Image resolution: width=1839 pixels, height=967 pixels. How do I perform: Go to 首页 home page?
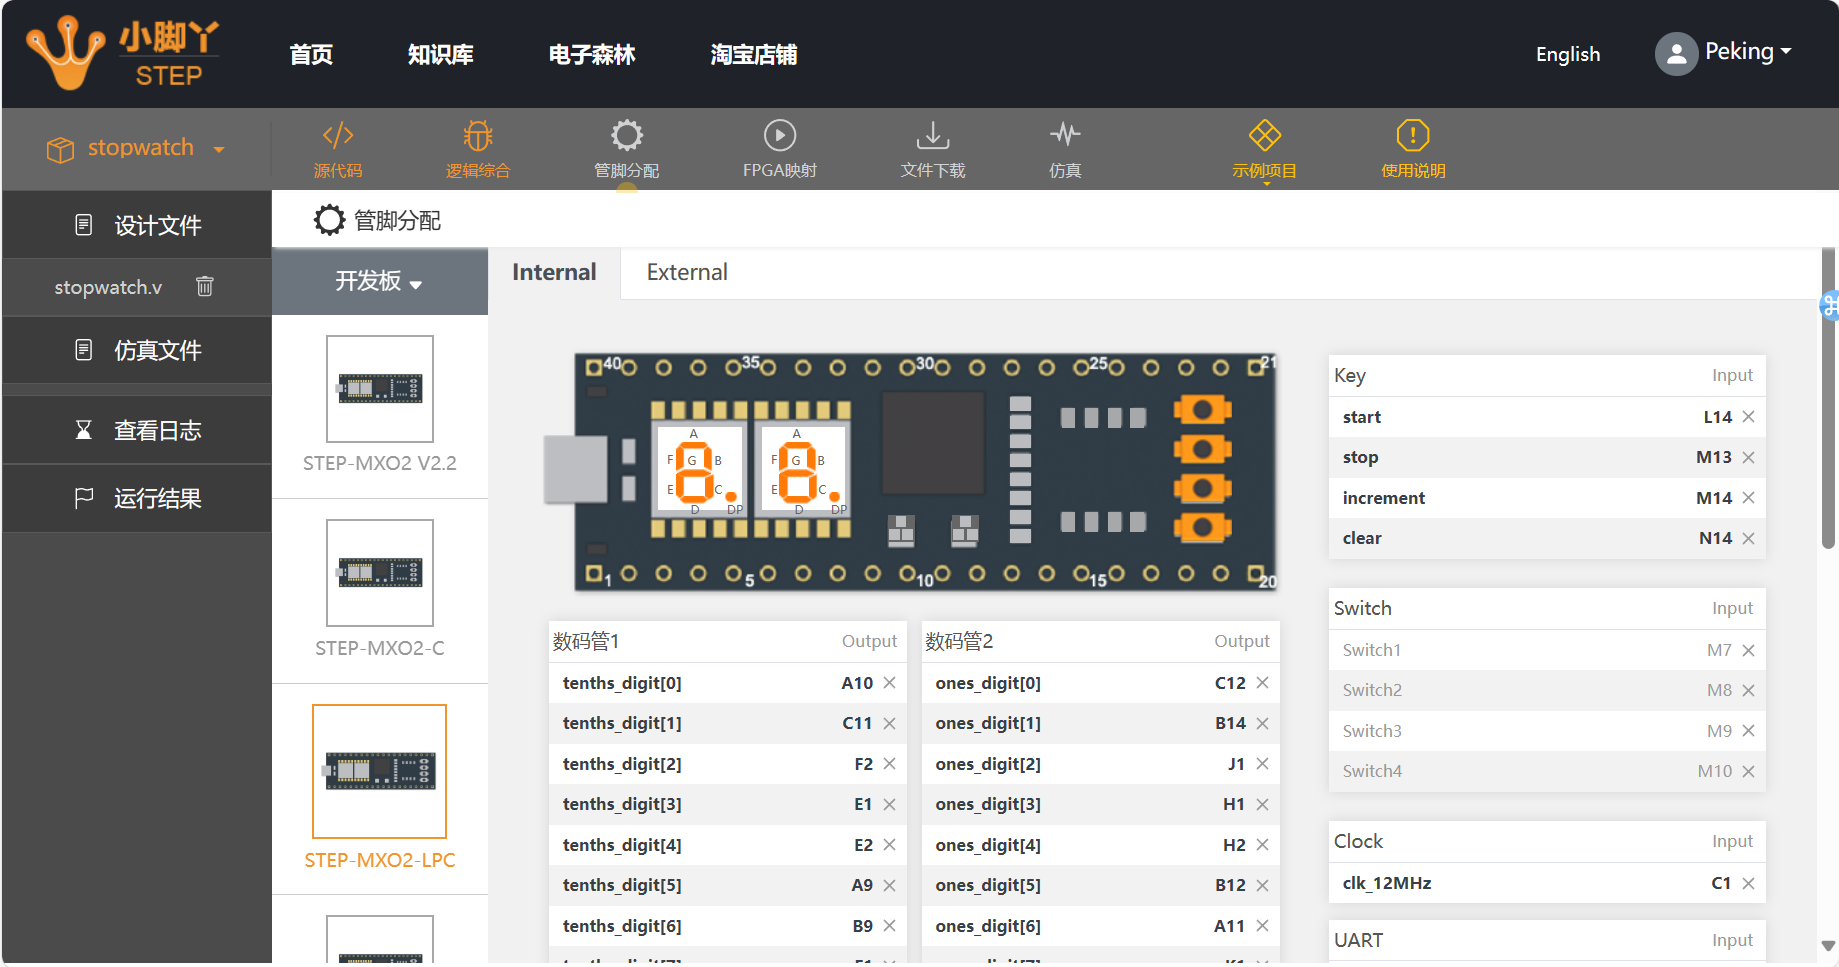coord(311,54)
